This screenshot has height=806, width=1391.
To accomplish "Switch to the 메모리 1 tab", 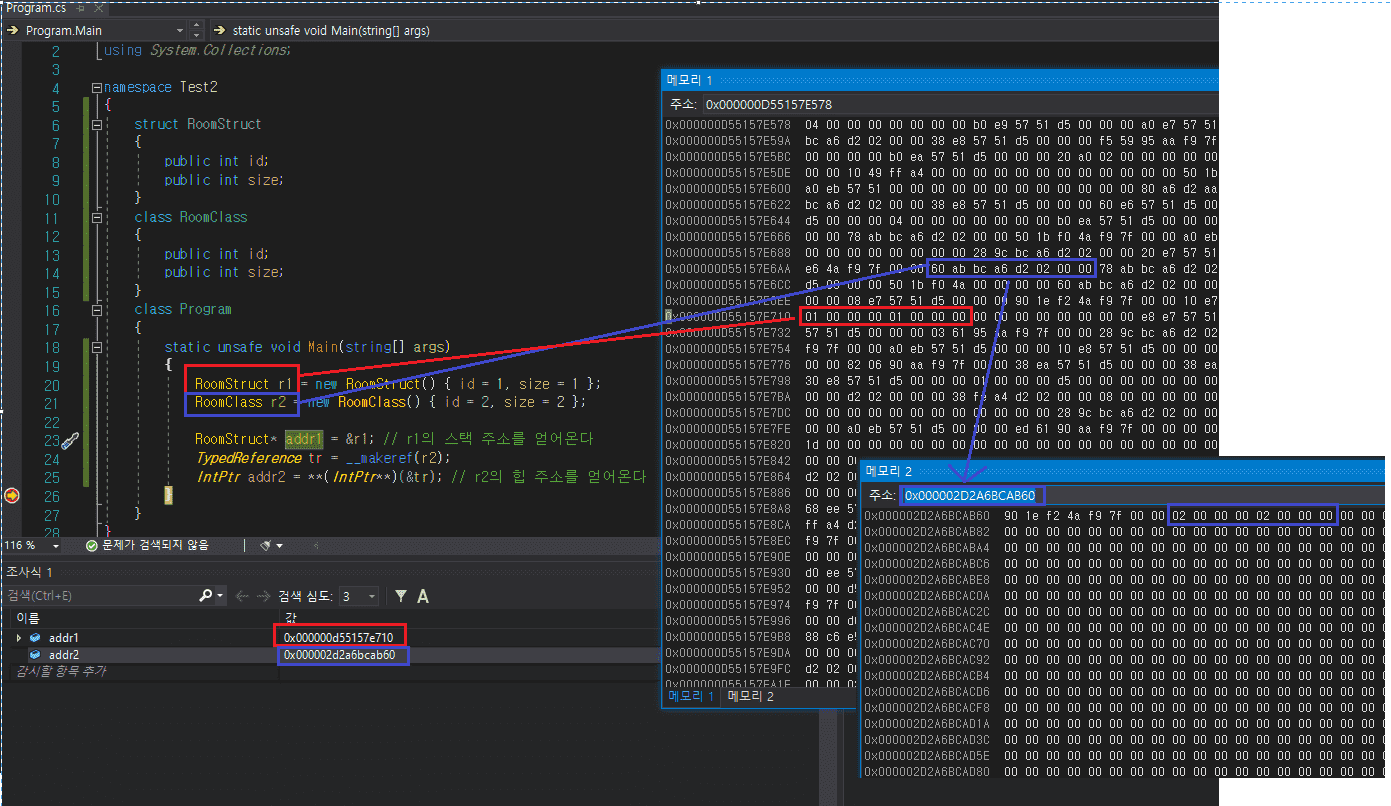I will [x=691, y=696].
